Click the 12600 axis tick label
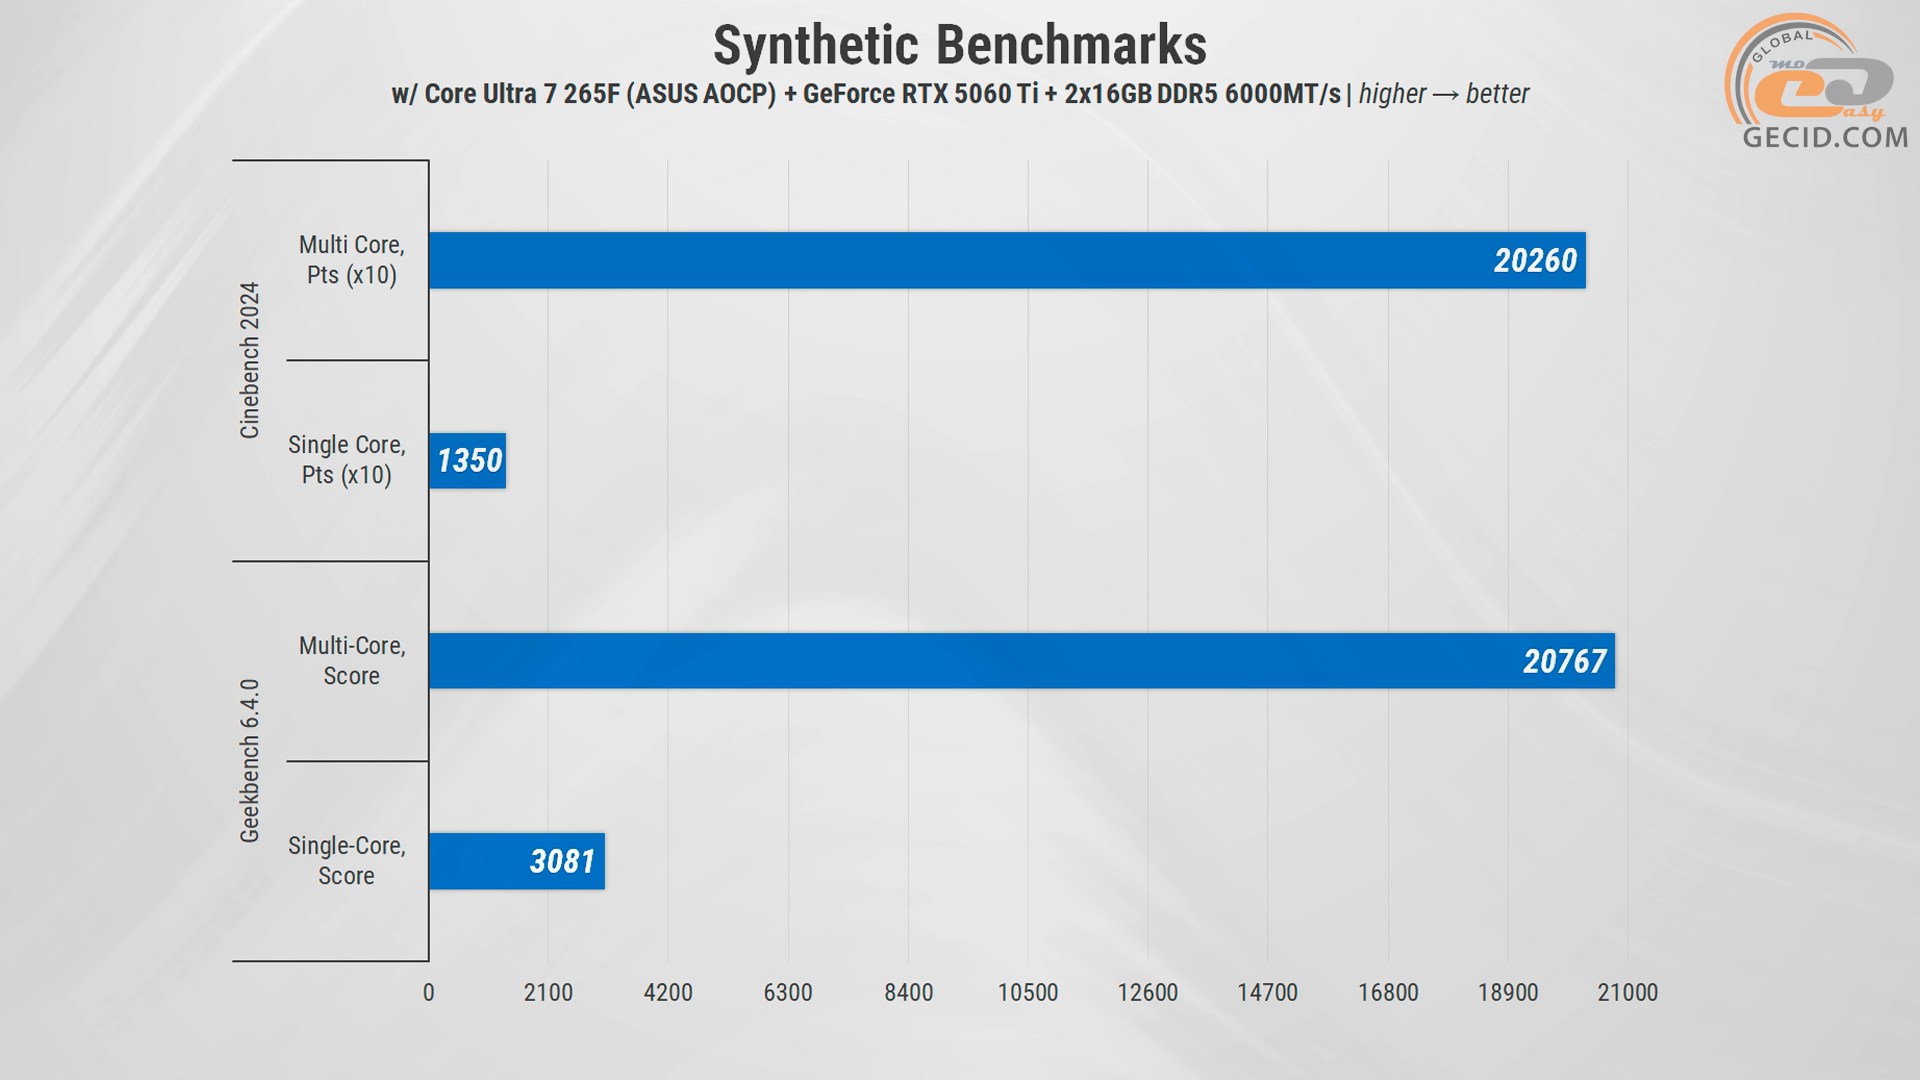1920x1080 pixels. (x=1148, y=993)
